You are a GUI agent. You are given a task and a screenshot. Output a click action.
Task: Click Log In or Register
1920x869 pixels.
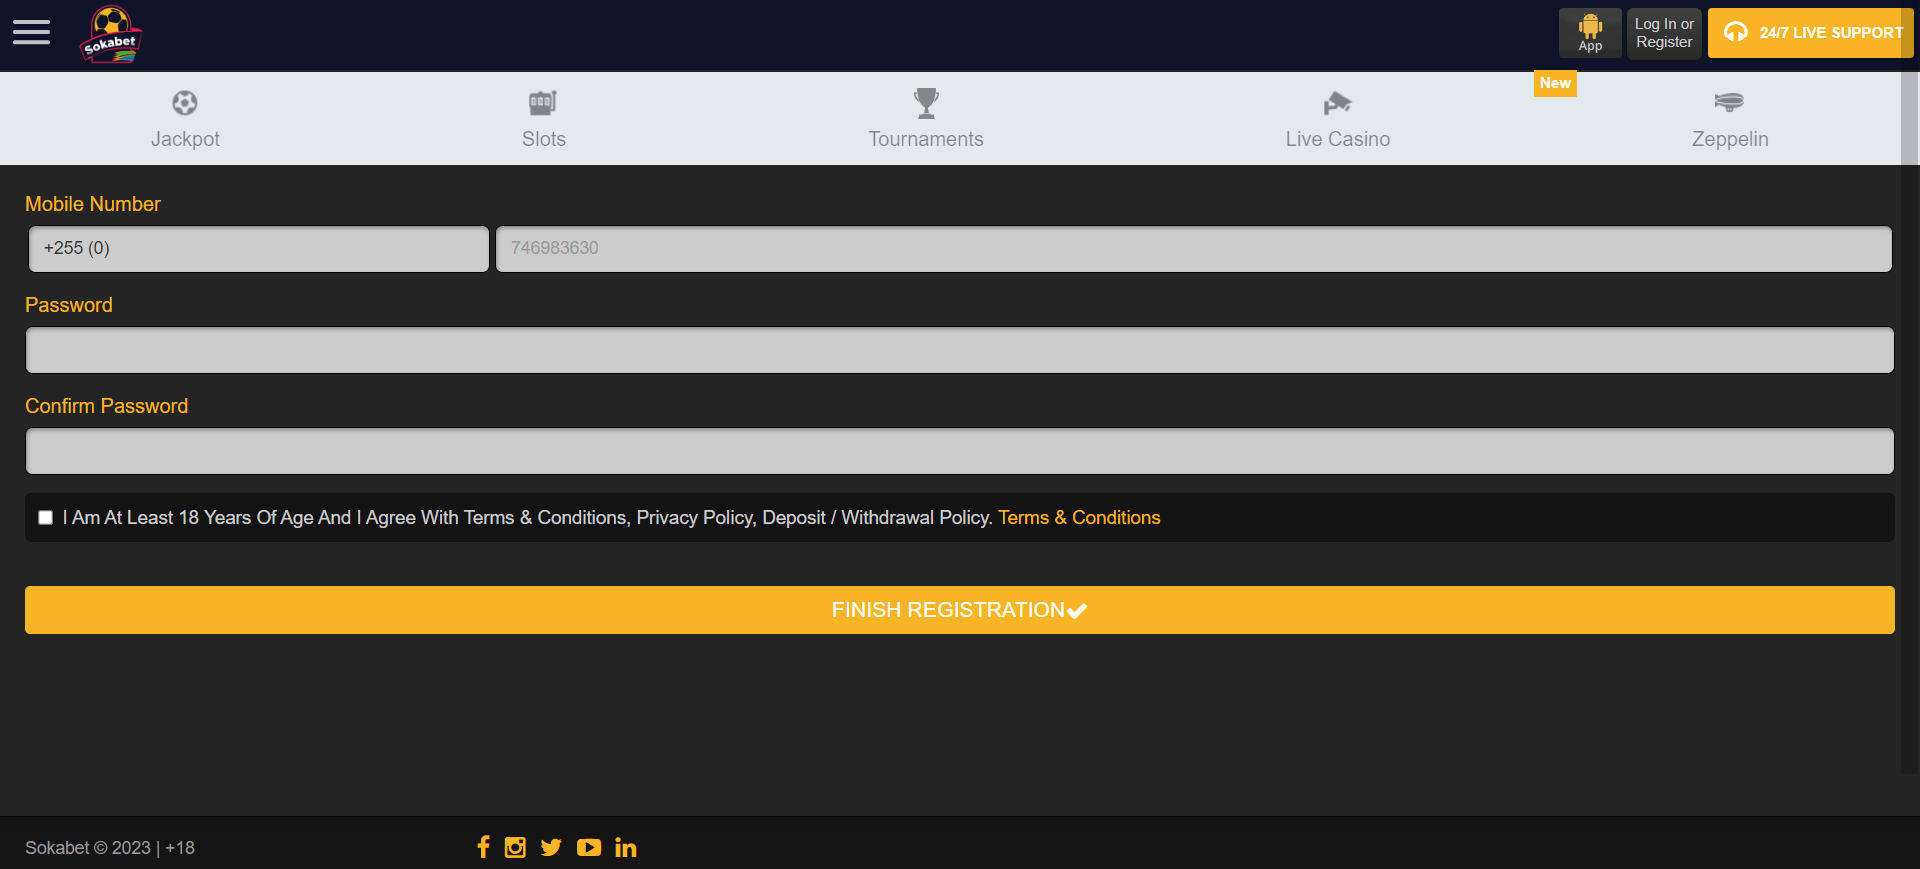1664,33
